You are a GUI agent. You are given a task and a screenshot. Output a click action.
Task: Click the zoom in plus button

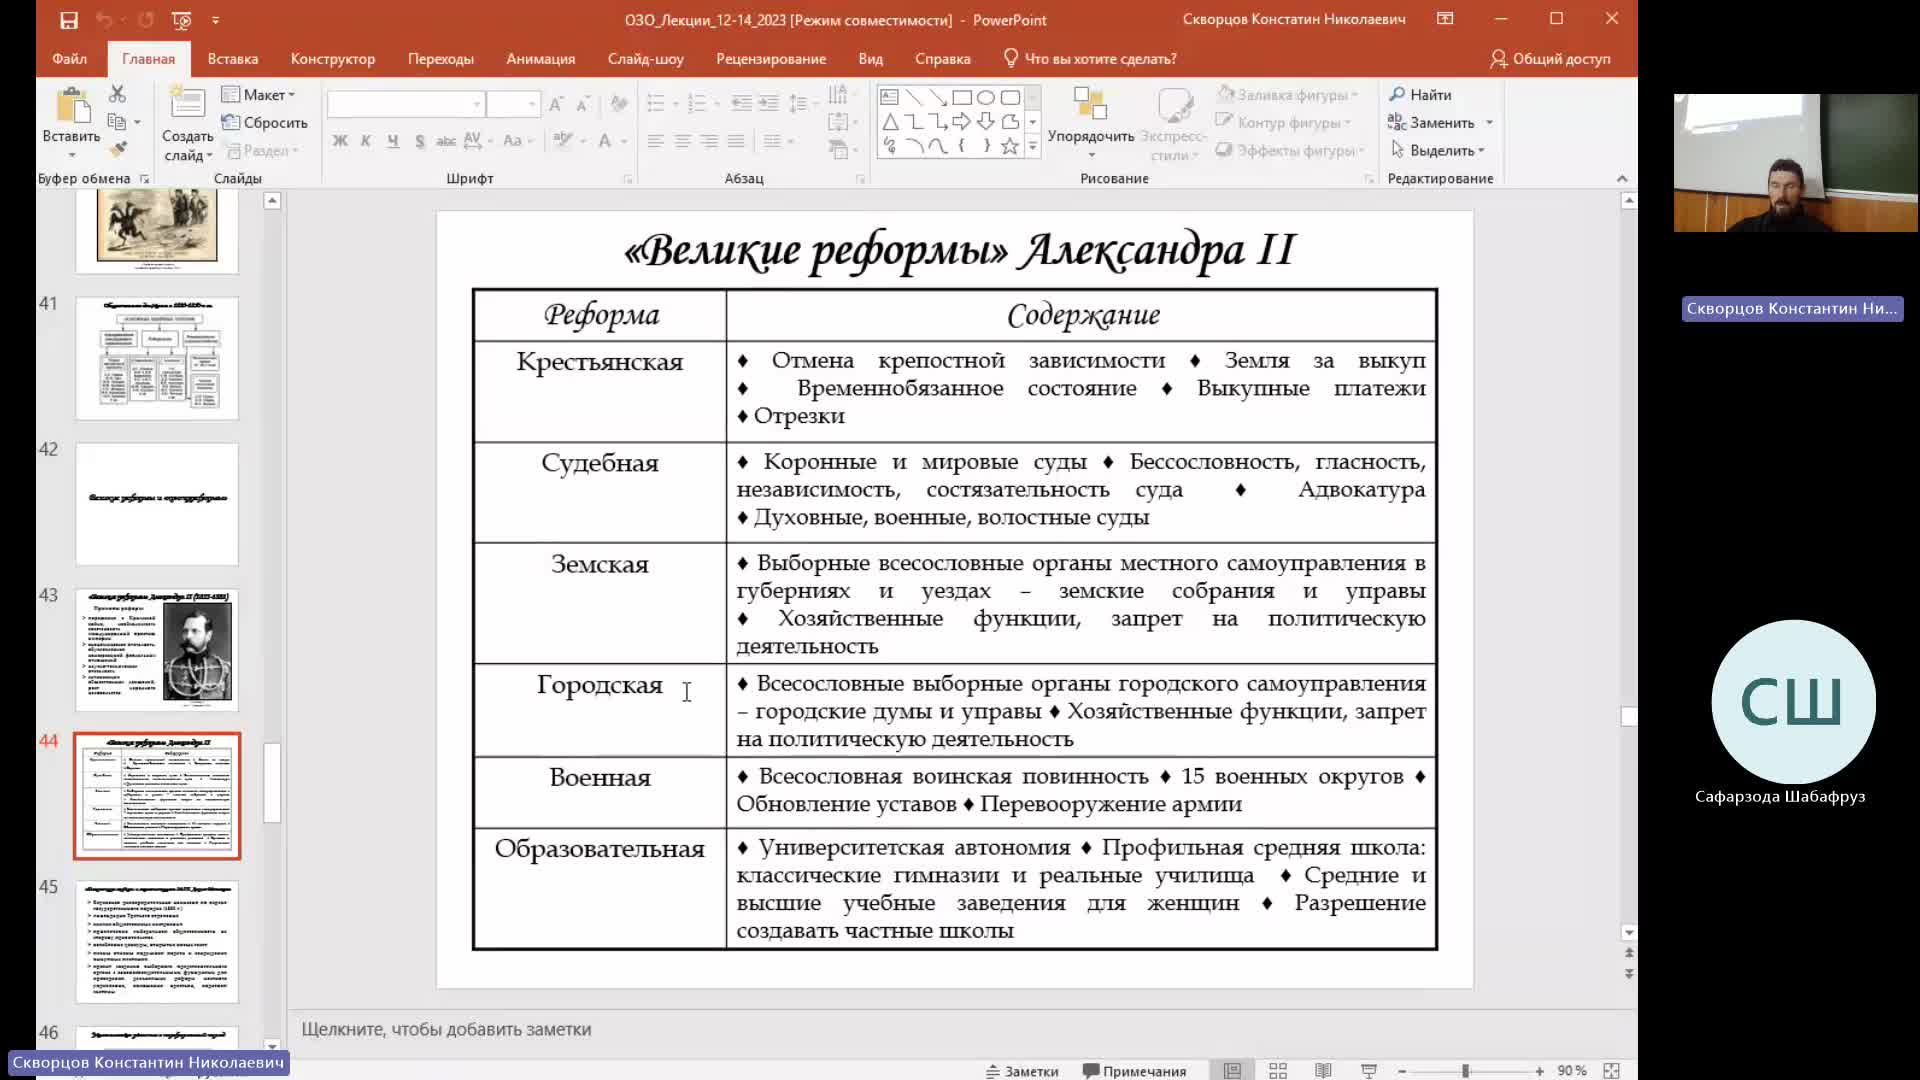click(x=1539, y=1070)
